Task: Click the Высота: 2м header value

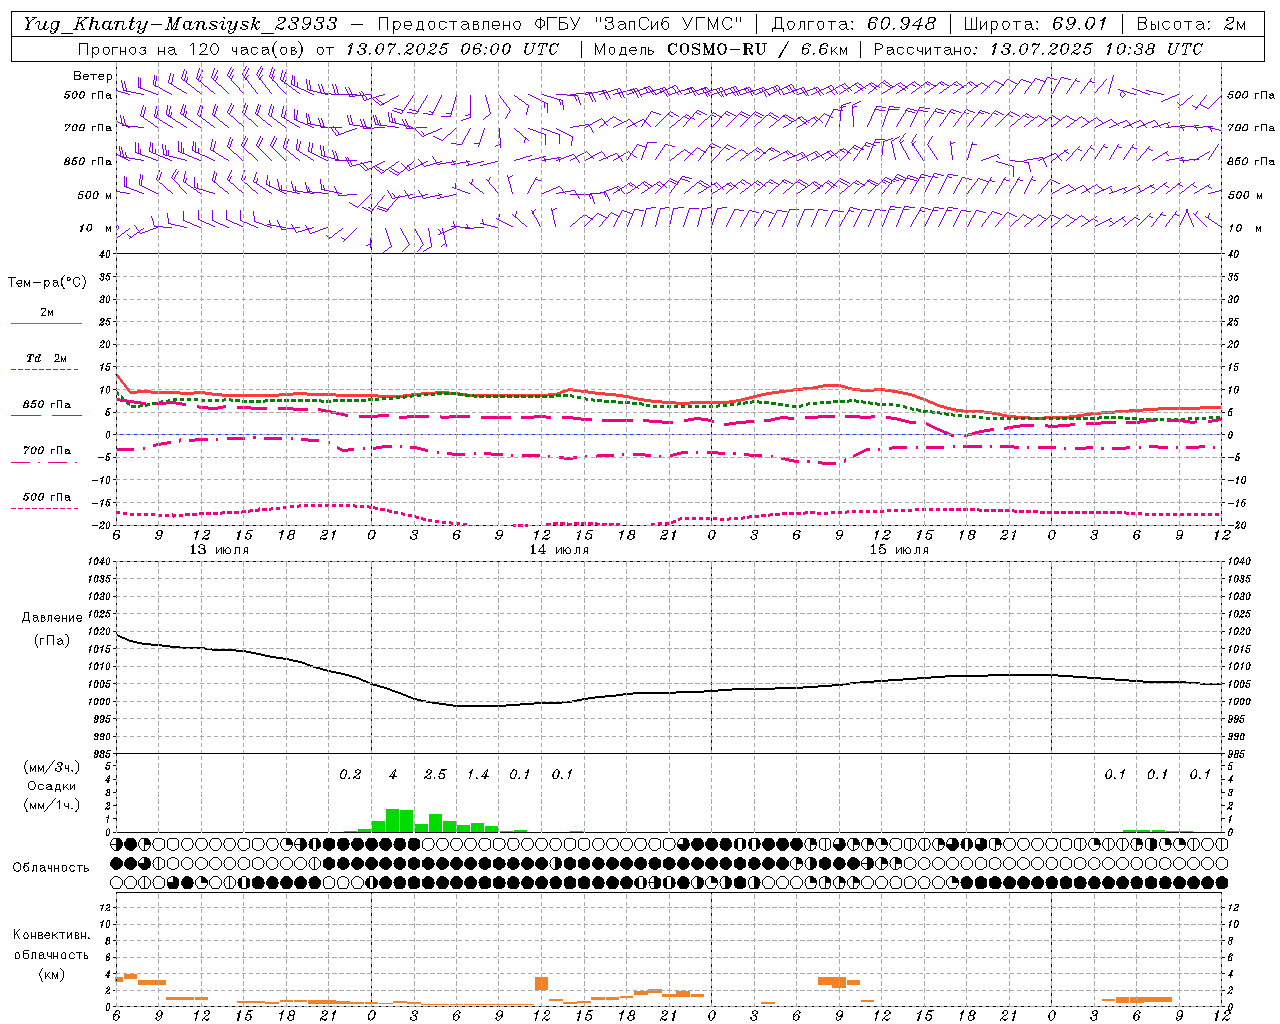Action: (x=1191, y=24)
